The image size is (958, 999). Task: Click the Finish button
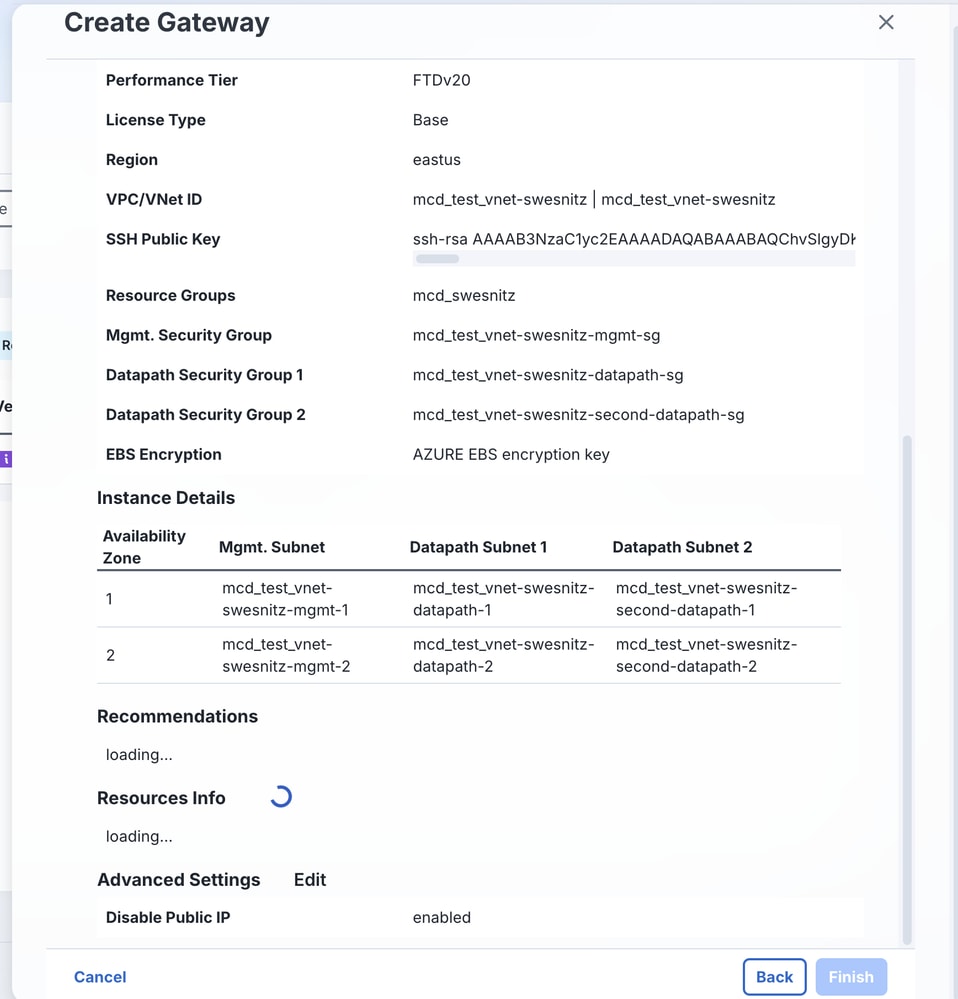click(851, 977)
